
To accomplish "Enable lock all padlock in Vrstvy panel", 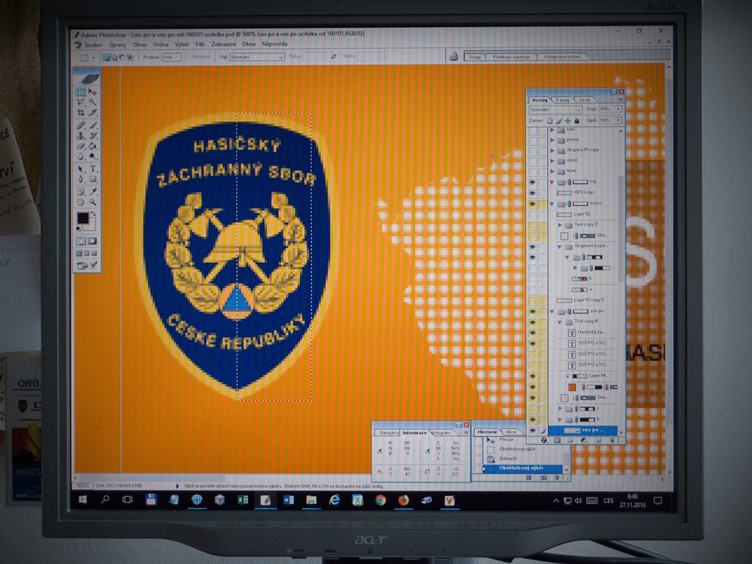I will (576, 121).
